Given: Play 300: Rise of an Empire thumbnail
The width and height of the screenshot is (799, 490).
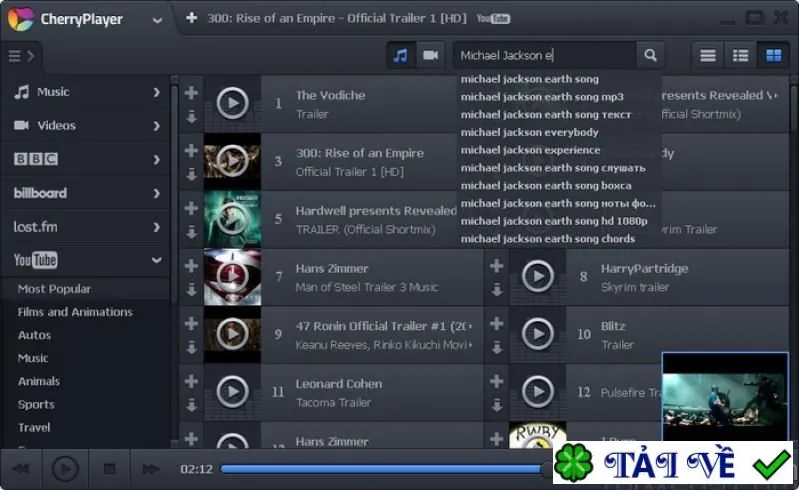Looking at the screenshot, I should pyautogui.click(x=232, y=161).
